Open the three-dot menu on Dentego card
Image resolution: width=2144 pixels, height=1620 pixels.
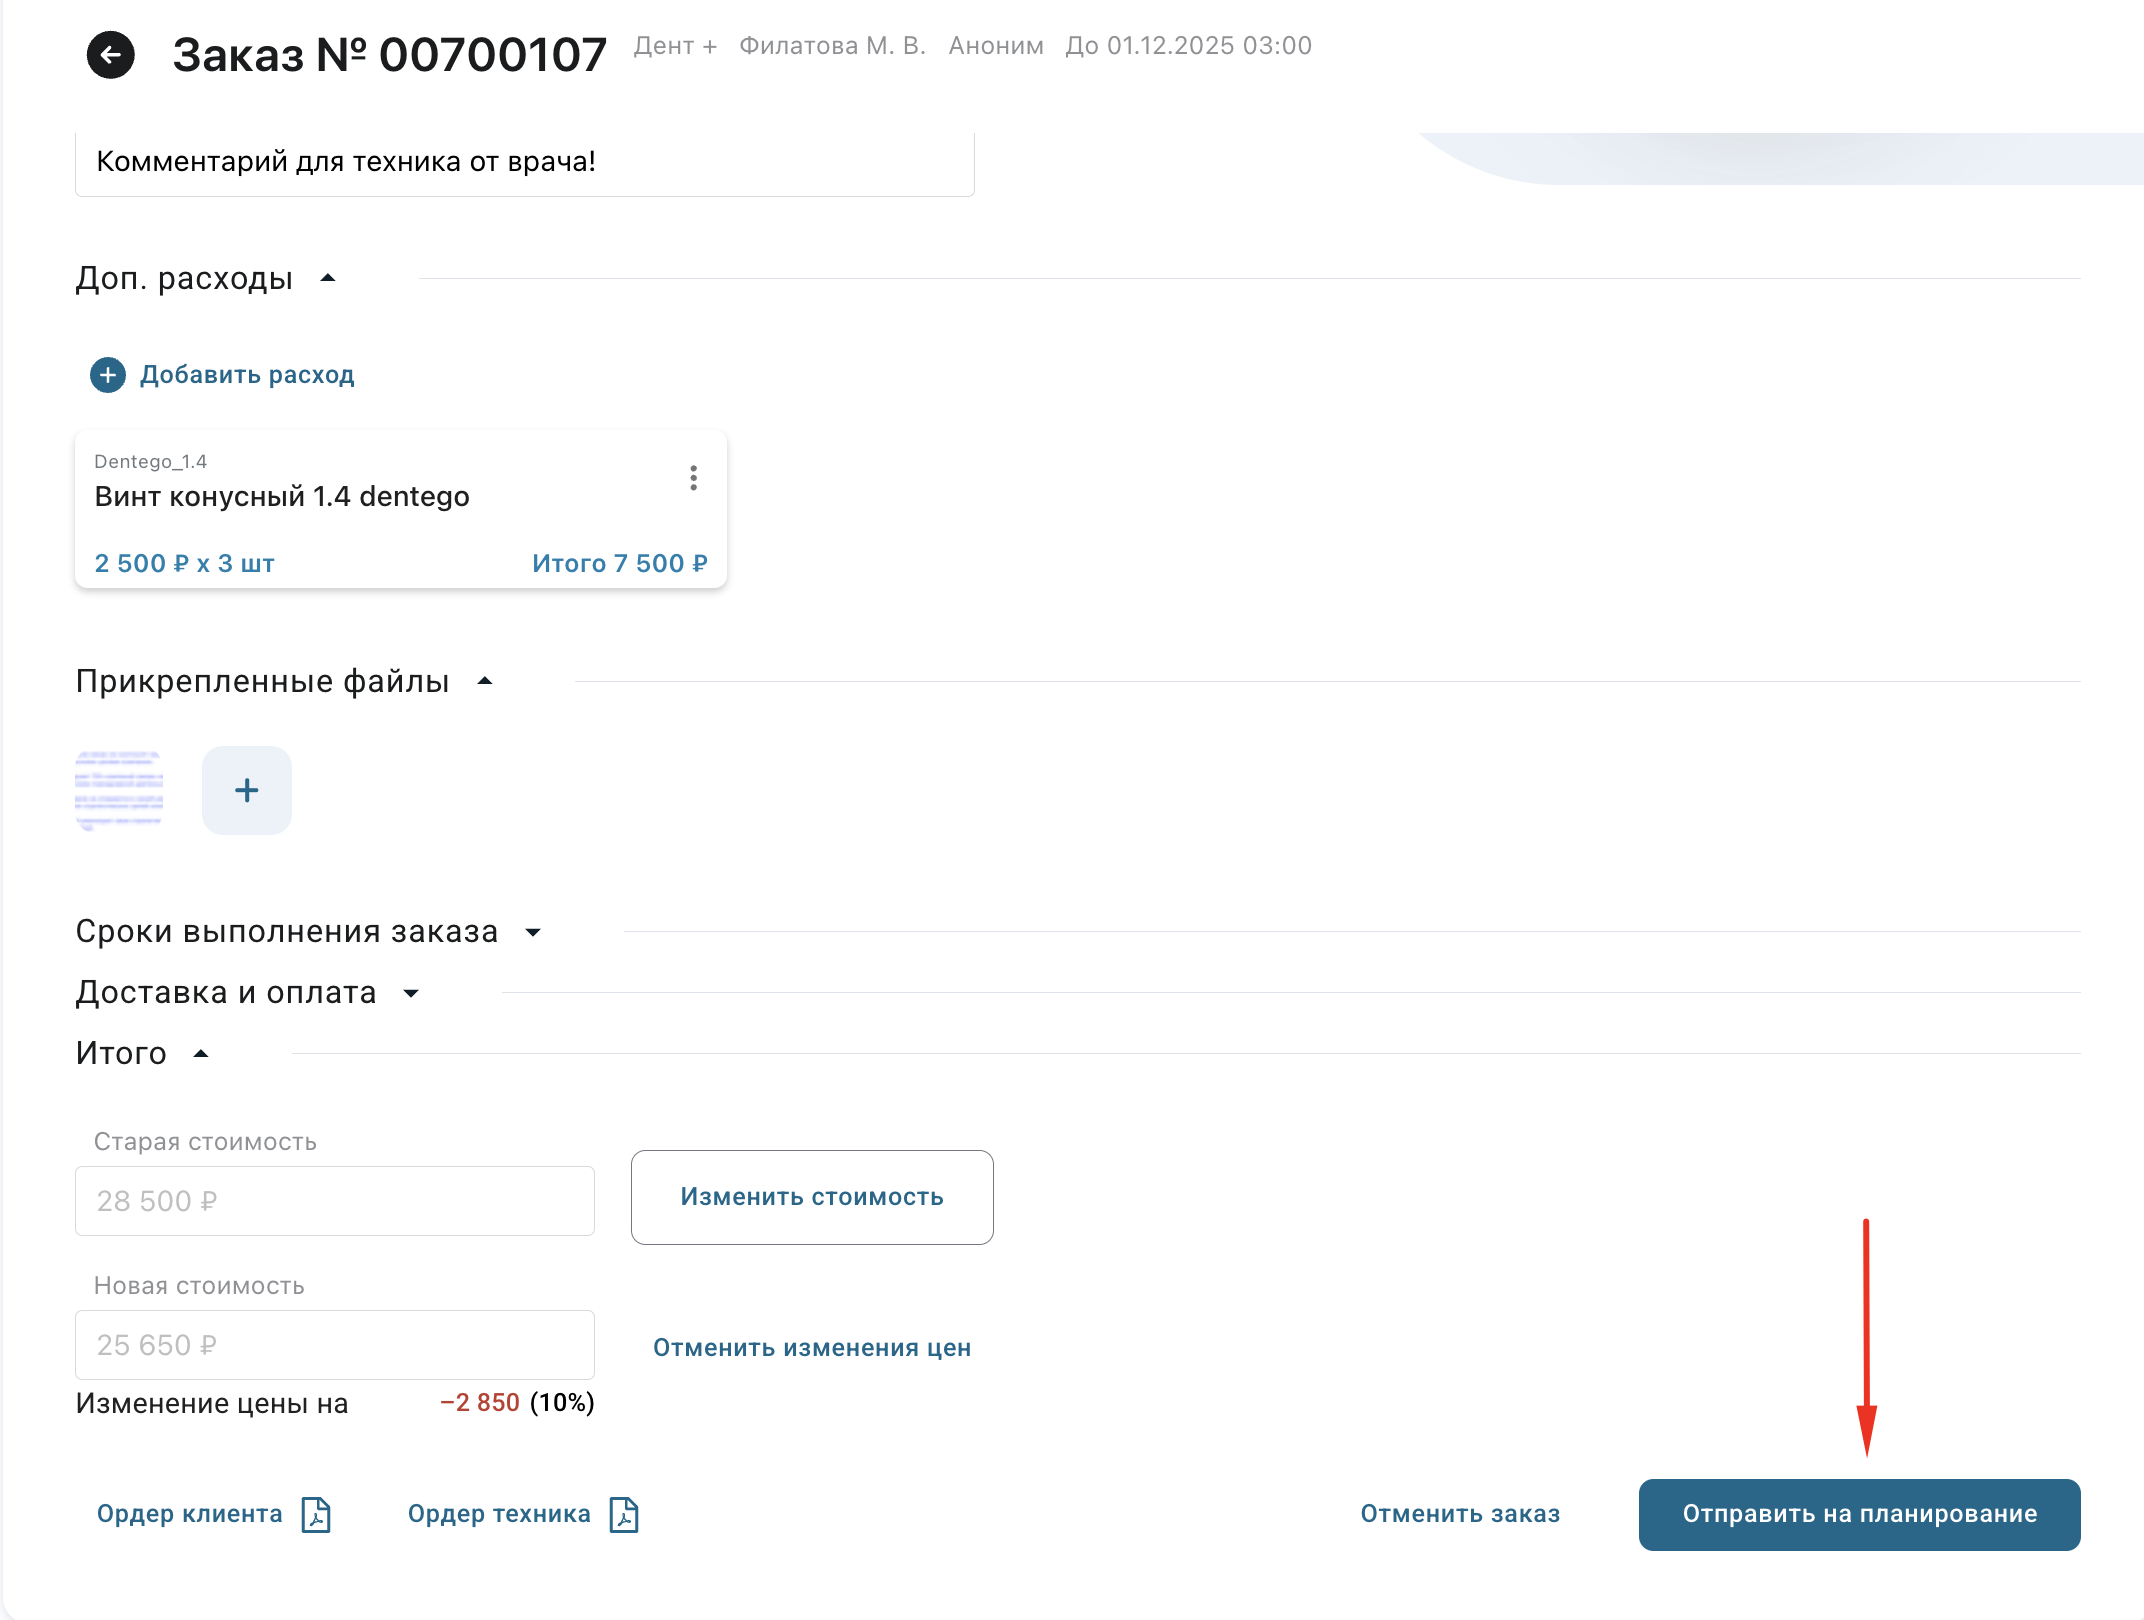tap(693, 478)
